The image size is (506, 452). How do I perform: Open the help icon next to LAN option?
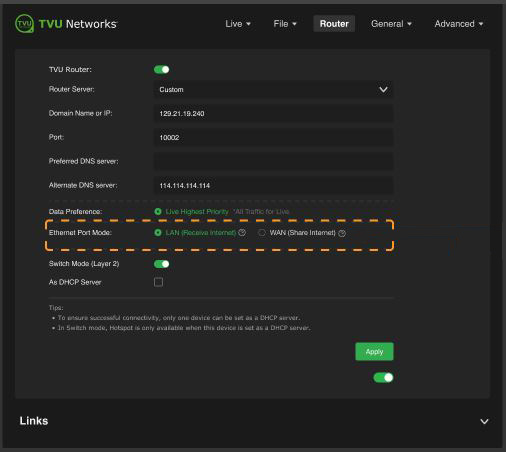click(x=242, y=232)
